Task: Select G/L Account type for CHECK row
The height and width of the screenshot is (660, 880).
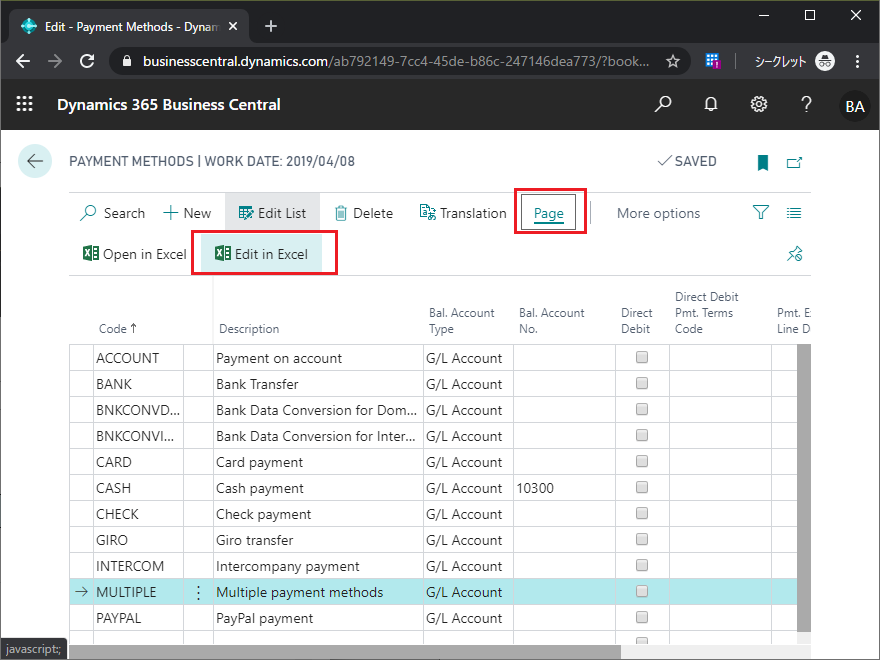Action: (x=468, y=514)
